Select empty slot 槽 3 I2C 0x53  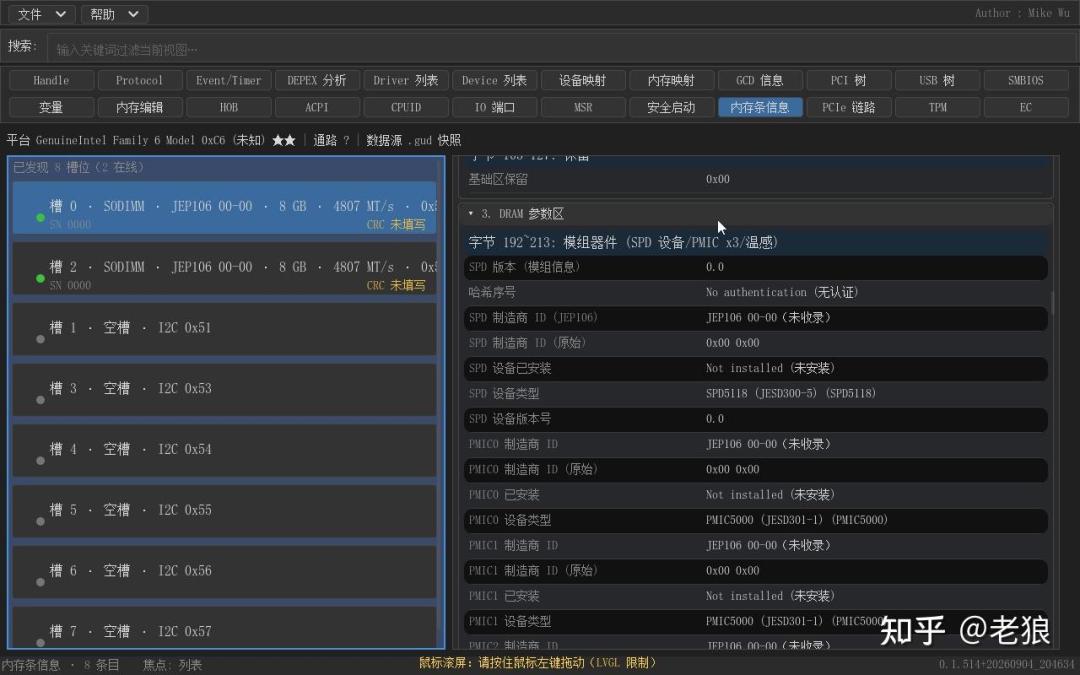[225, 390]
